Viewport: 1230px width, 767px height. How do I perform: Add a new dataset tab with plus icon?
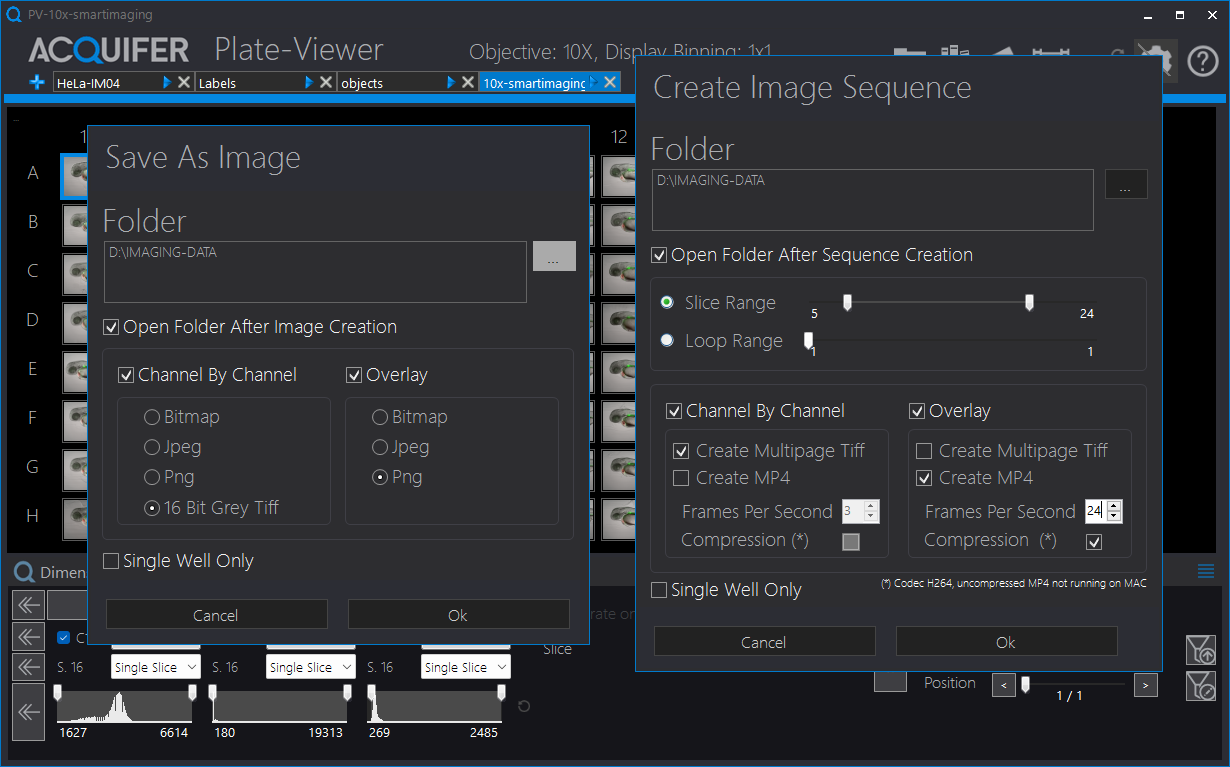tap(37, 83)
